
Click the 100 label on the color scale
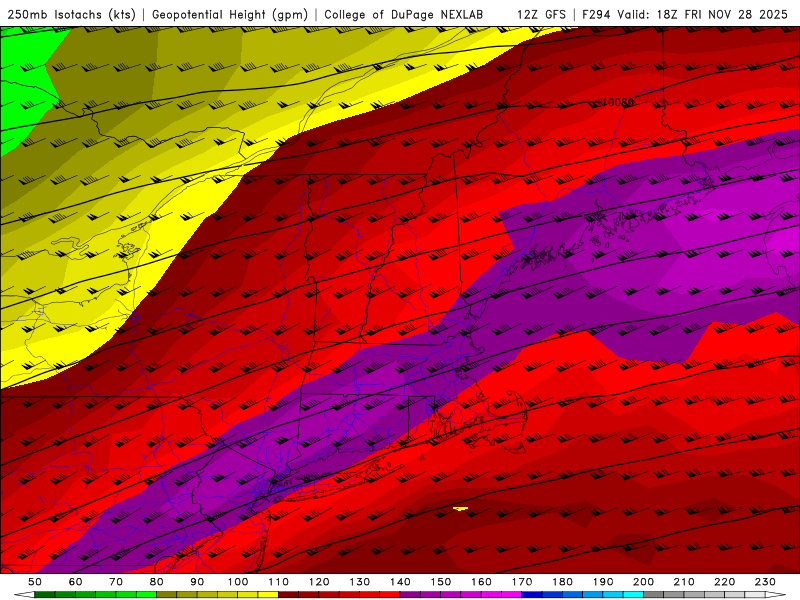click(238, 582)
